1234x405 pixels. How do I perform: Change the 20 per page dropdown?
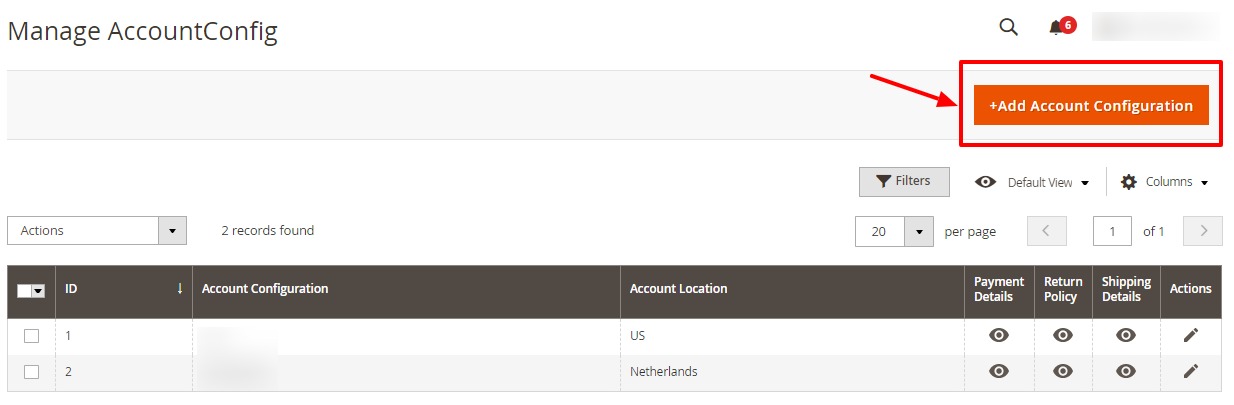[894, 231]
